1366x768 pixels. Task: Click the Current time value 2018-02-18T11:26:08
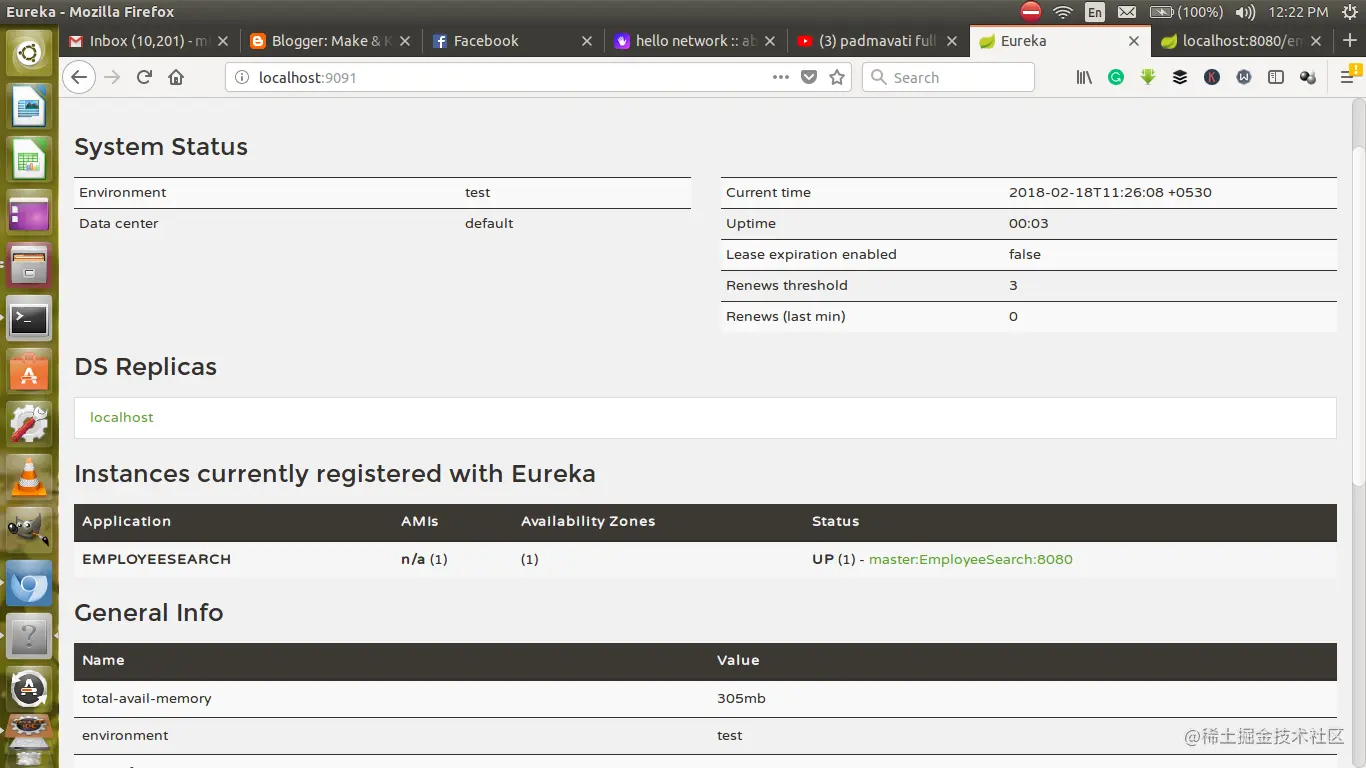tap(1110, 192)
